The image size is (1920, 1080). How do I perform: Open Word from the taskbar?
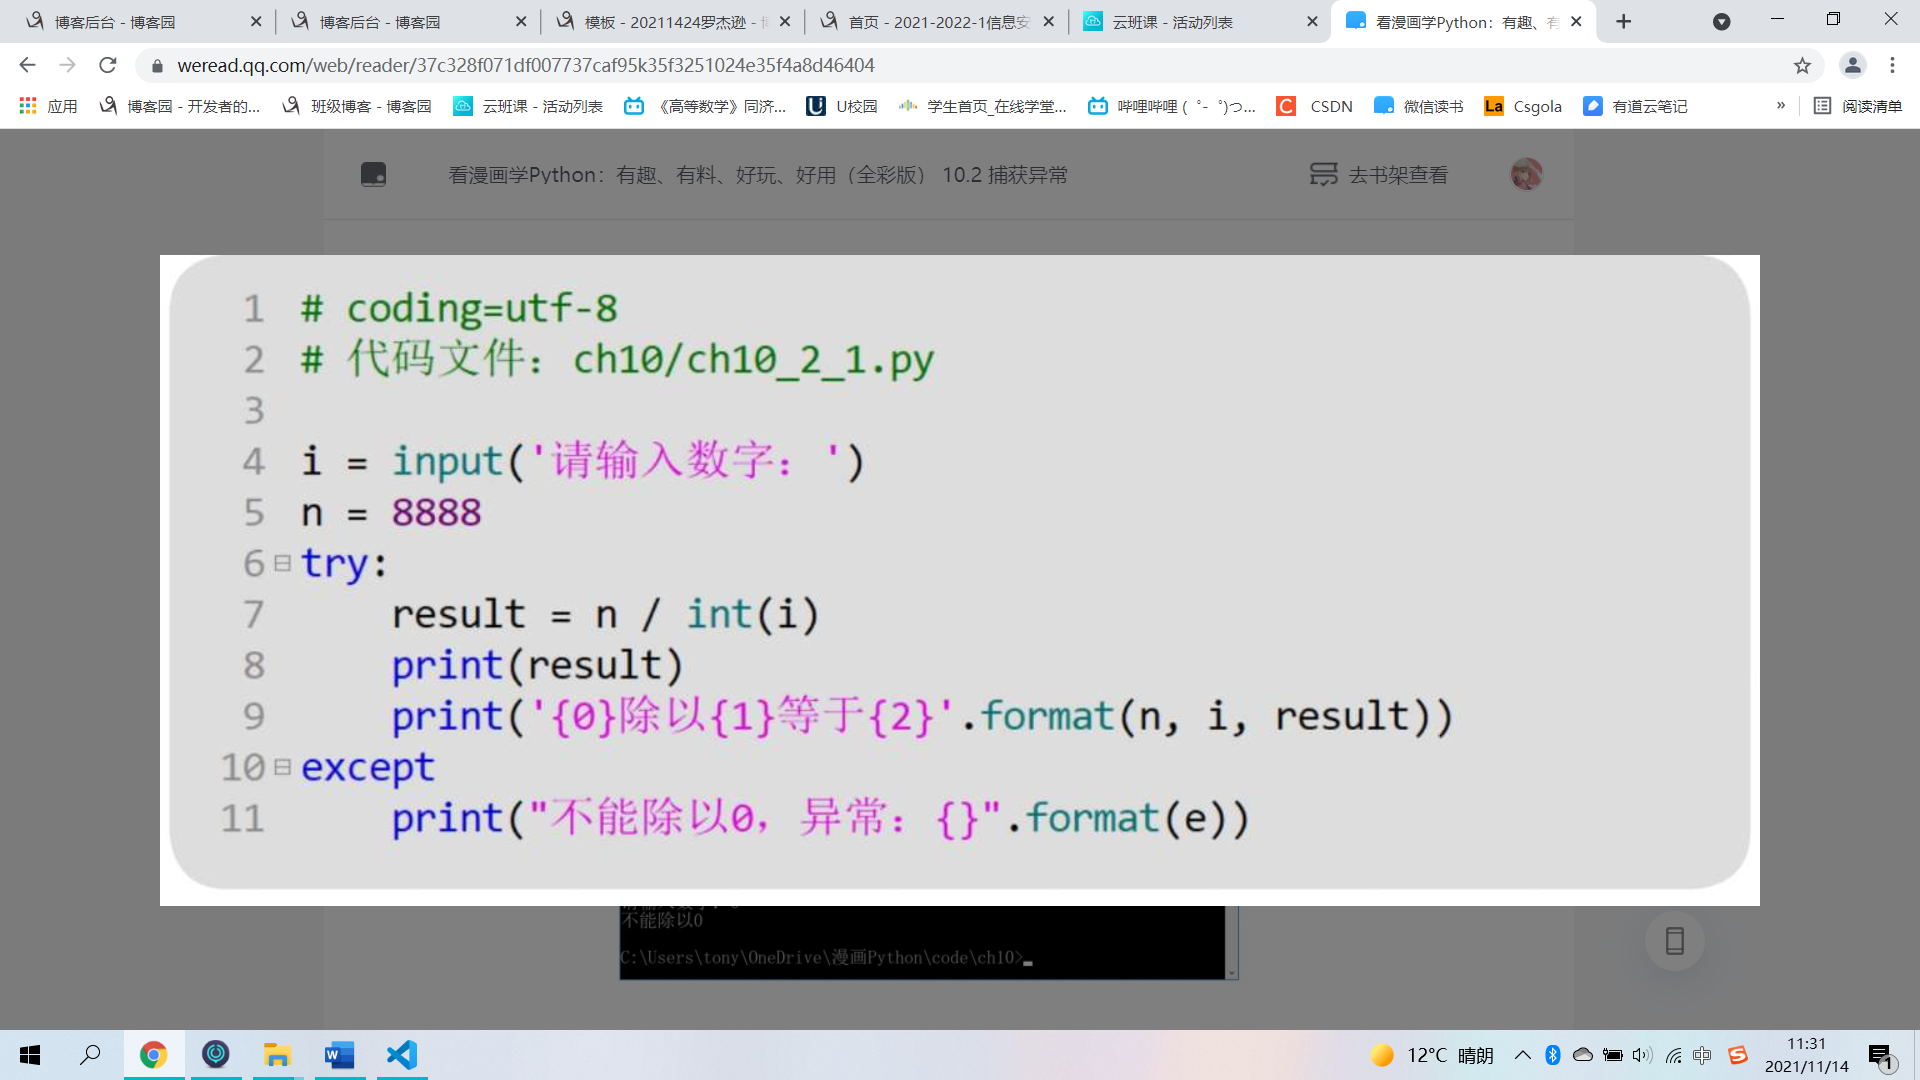340,1055
